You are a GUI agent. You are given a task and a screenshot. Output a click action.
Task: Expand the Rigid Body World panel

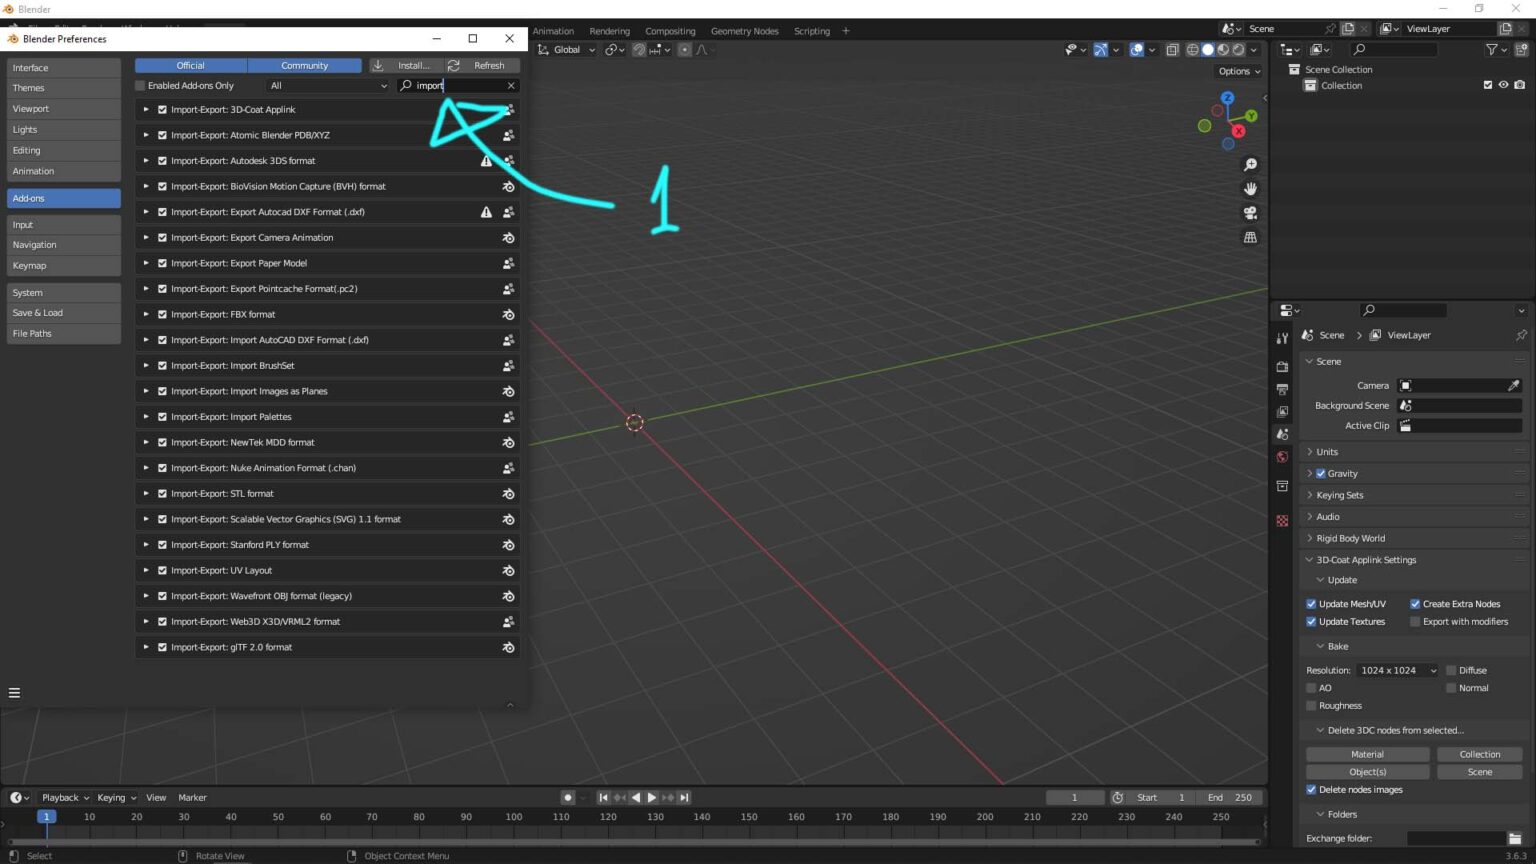(x=1413, y=538)
